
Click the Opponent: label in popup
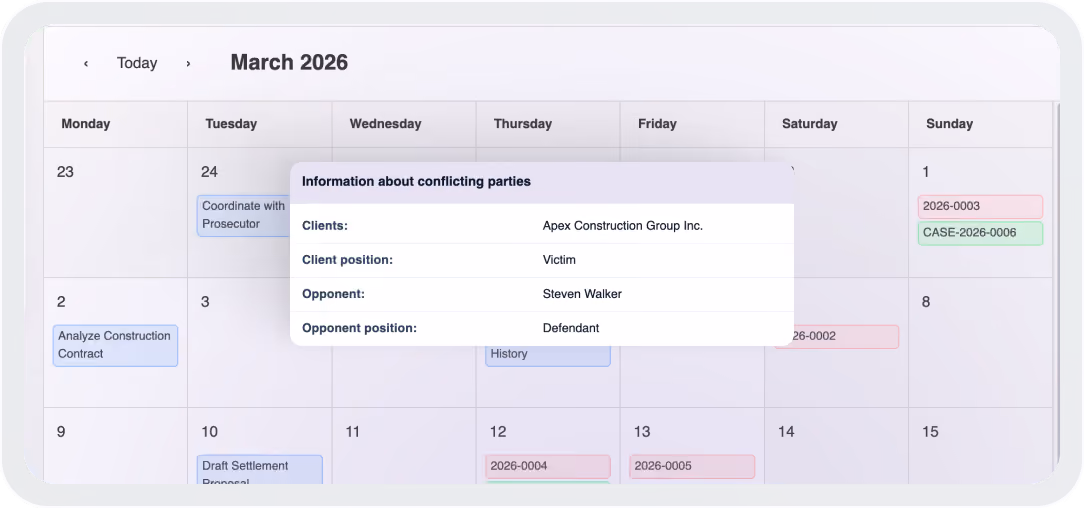click(333, 294)
